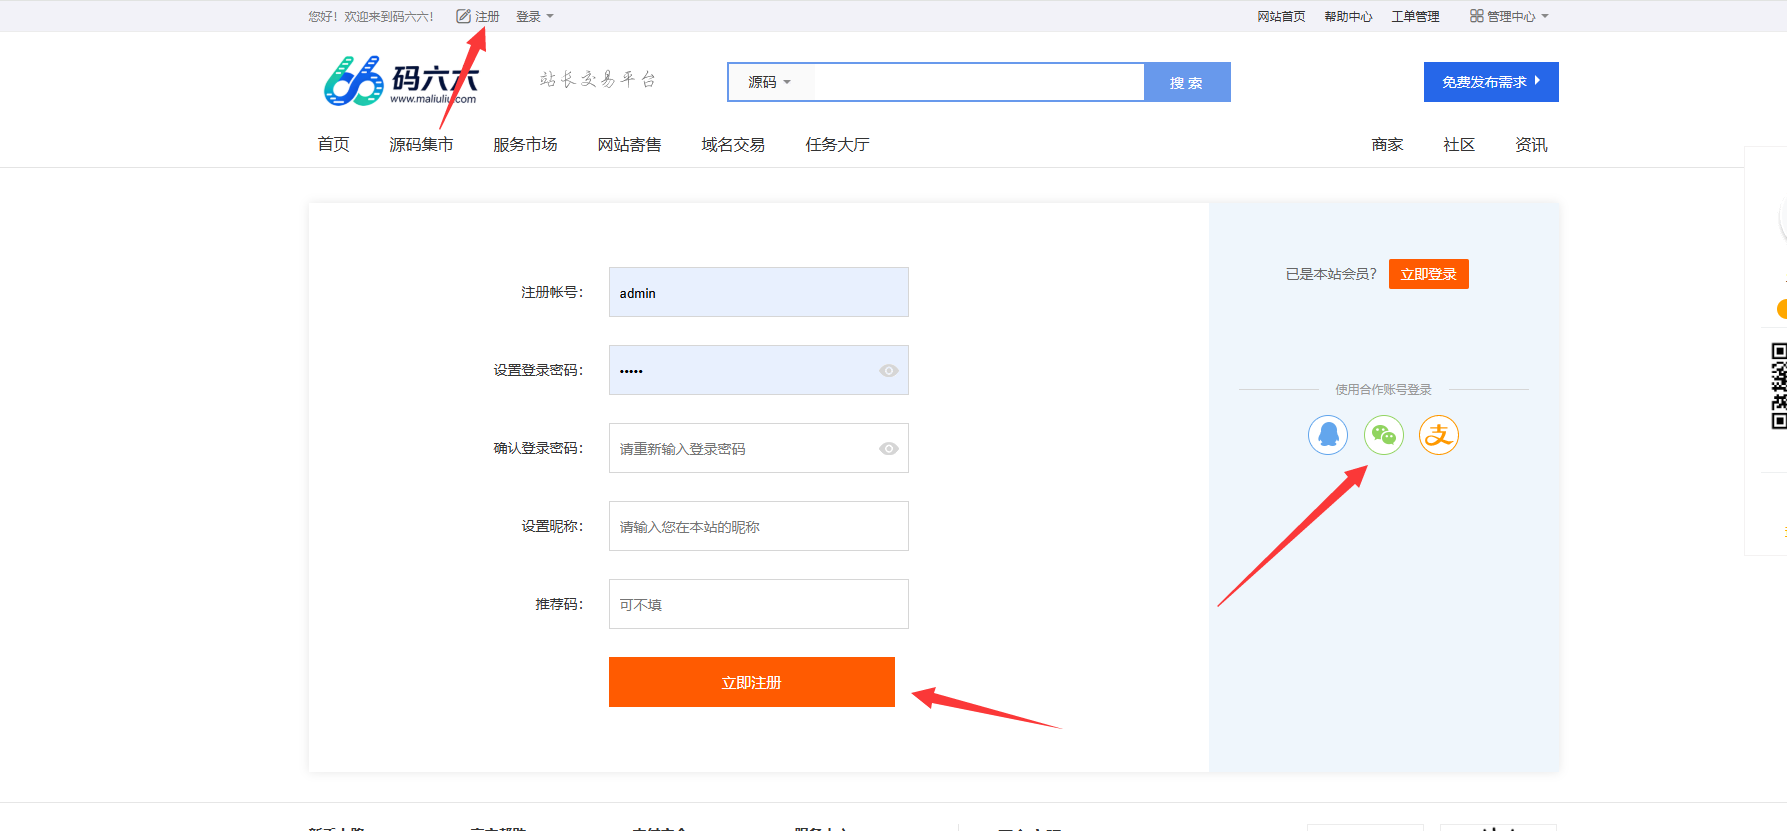
Task: Show password in 设置登录密码 field
Action: 888,371
